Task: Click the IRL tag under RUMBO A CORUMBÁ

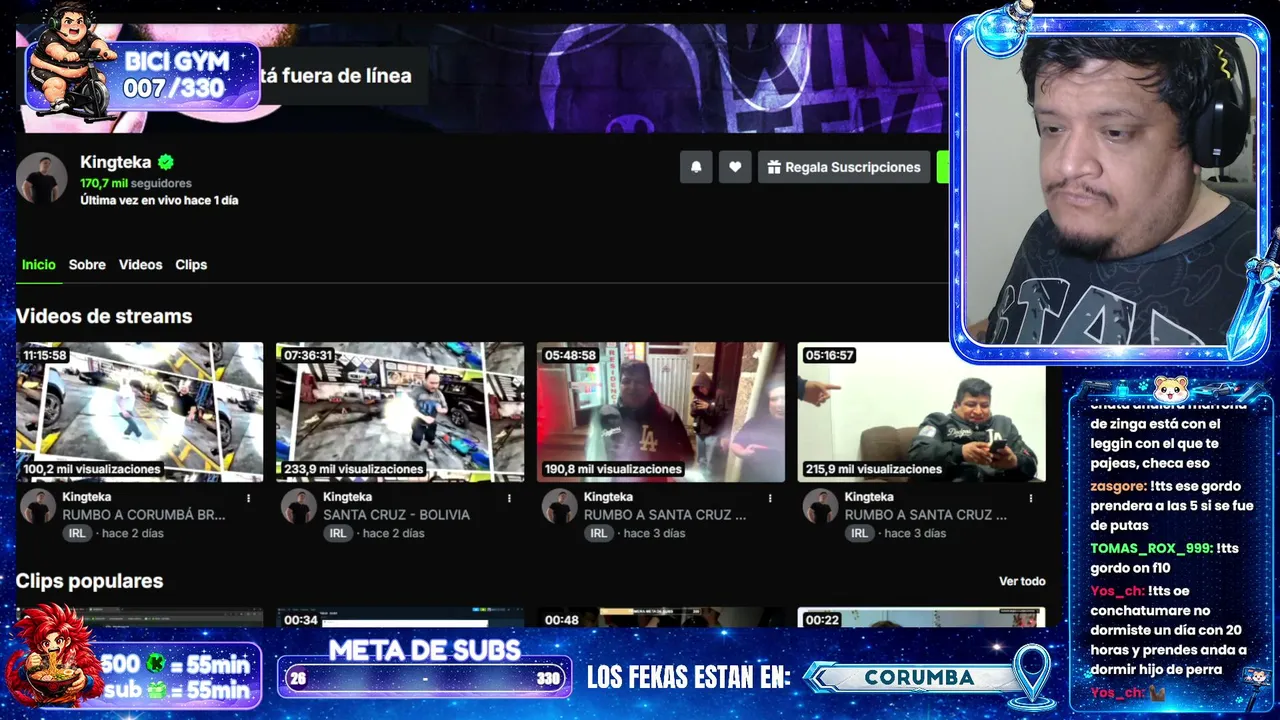Action: (77, 533)
